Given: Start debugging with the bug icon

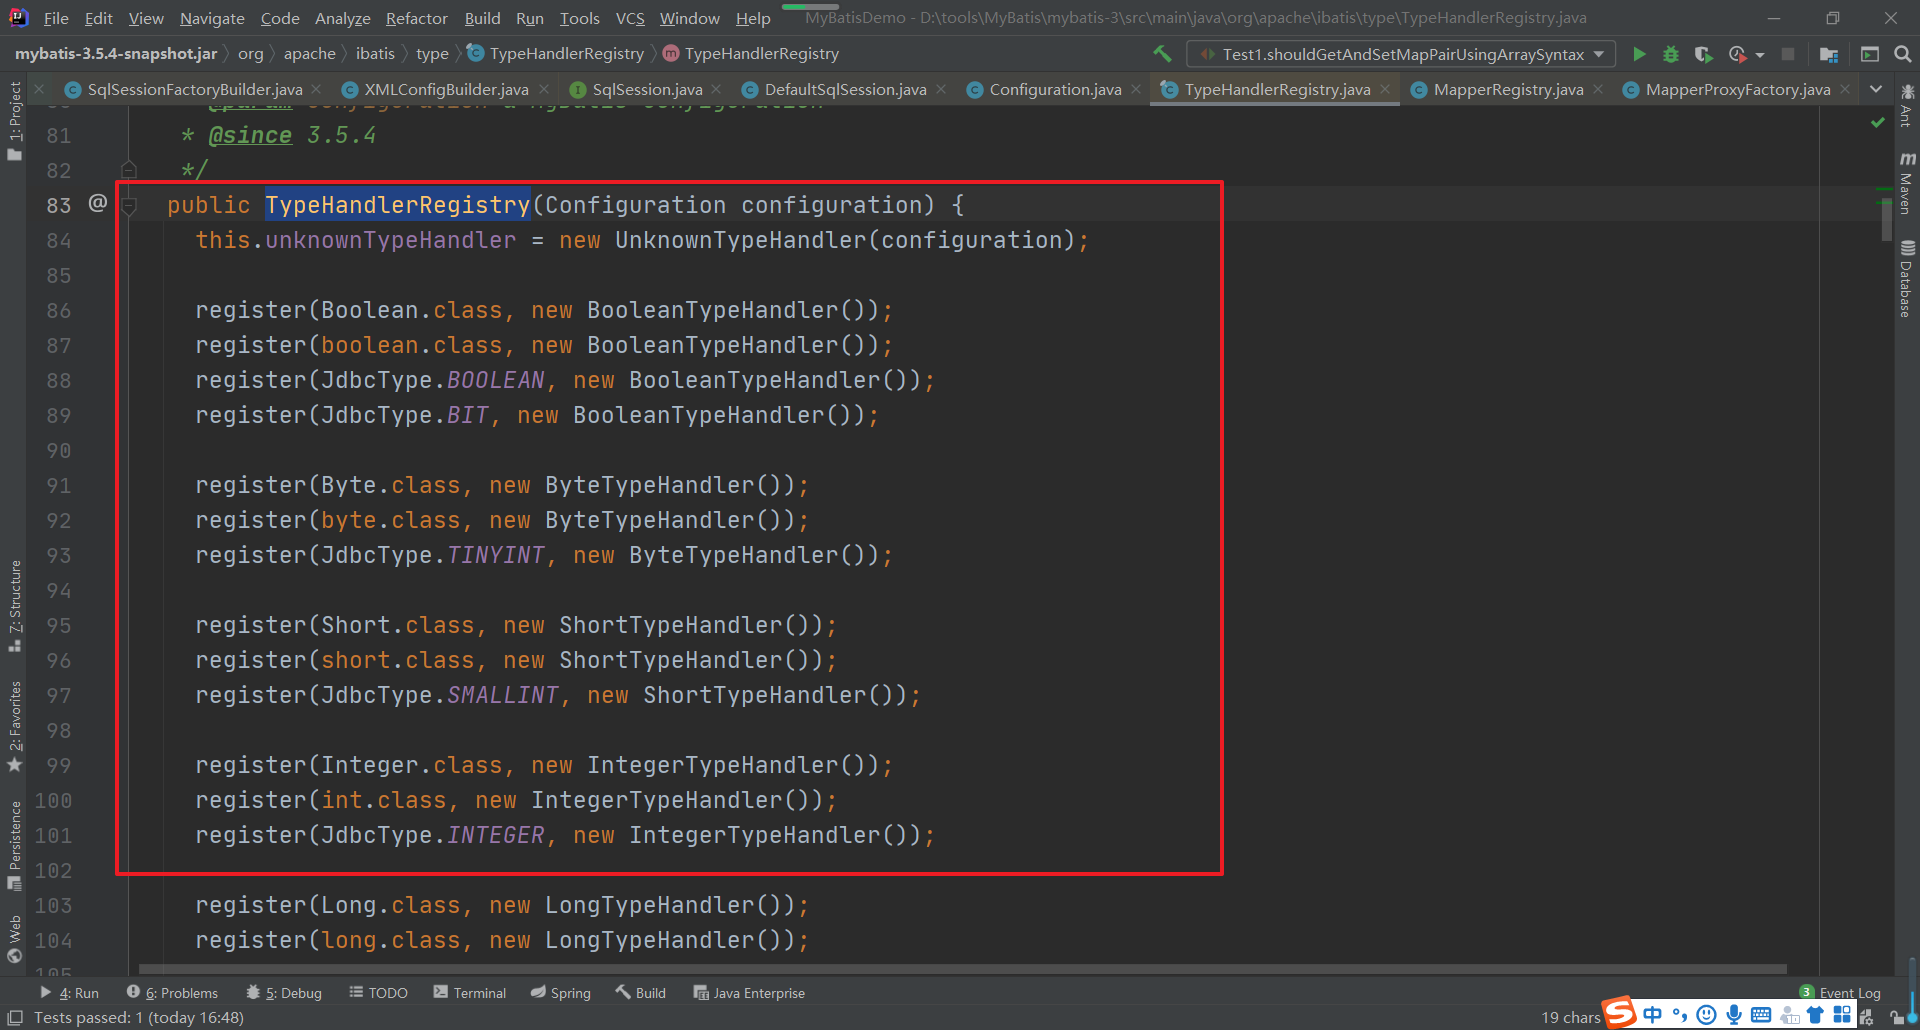Looking at the screenshot, I should tap(1670, 54).
